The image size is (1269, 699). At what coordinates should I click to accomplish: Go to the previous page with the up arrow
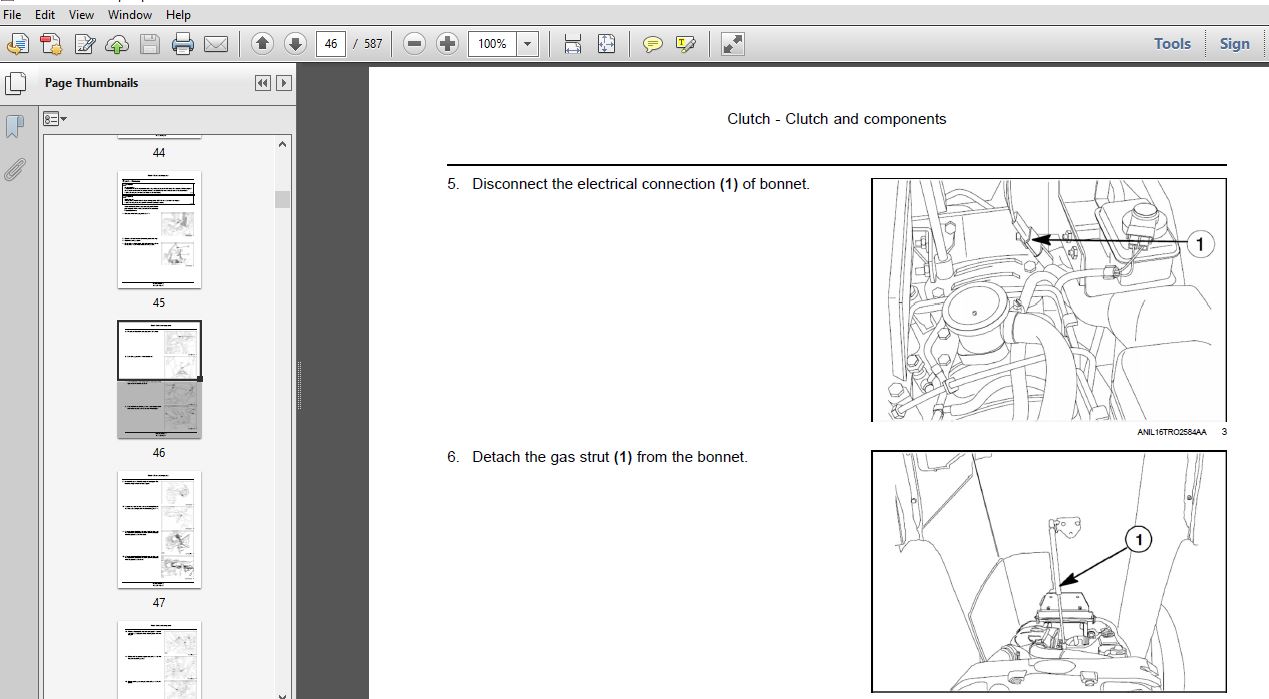tap(262, 44)
